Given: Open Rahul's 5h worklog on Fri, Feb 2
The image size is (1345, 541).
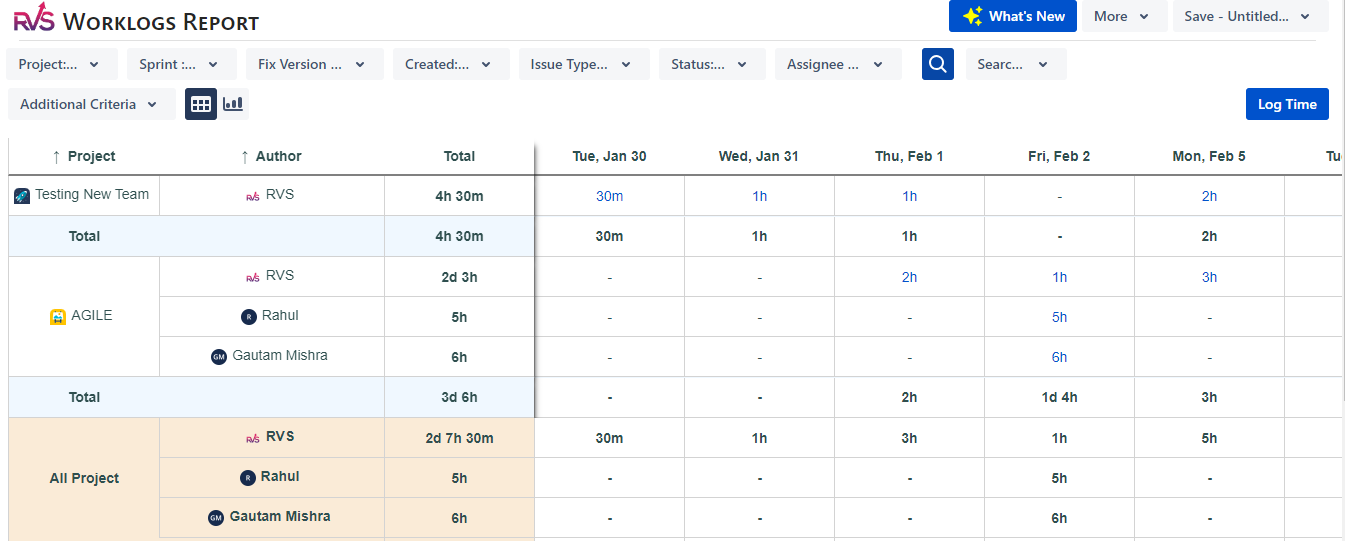Looking at the screenshot, I should click(1059, 317).
